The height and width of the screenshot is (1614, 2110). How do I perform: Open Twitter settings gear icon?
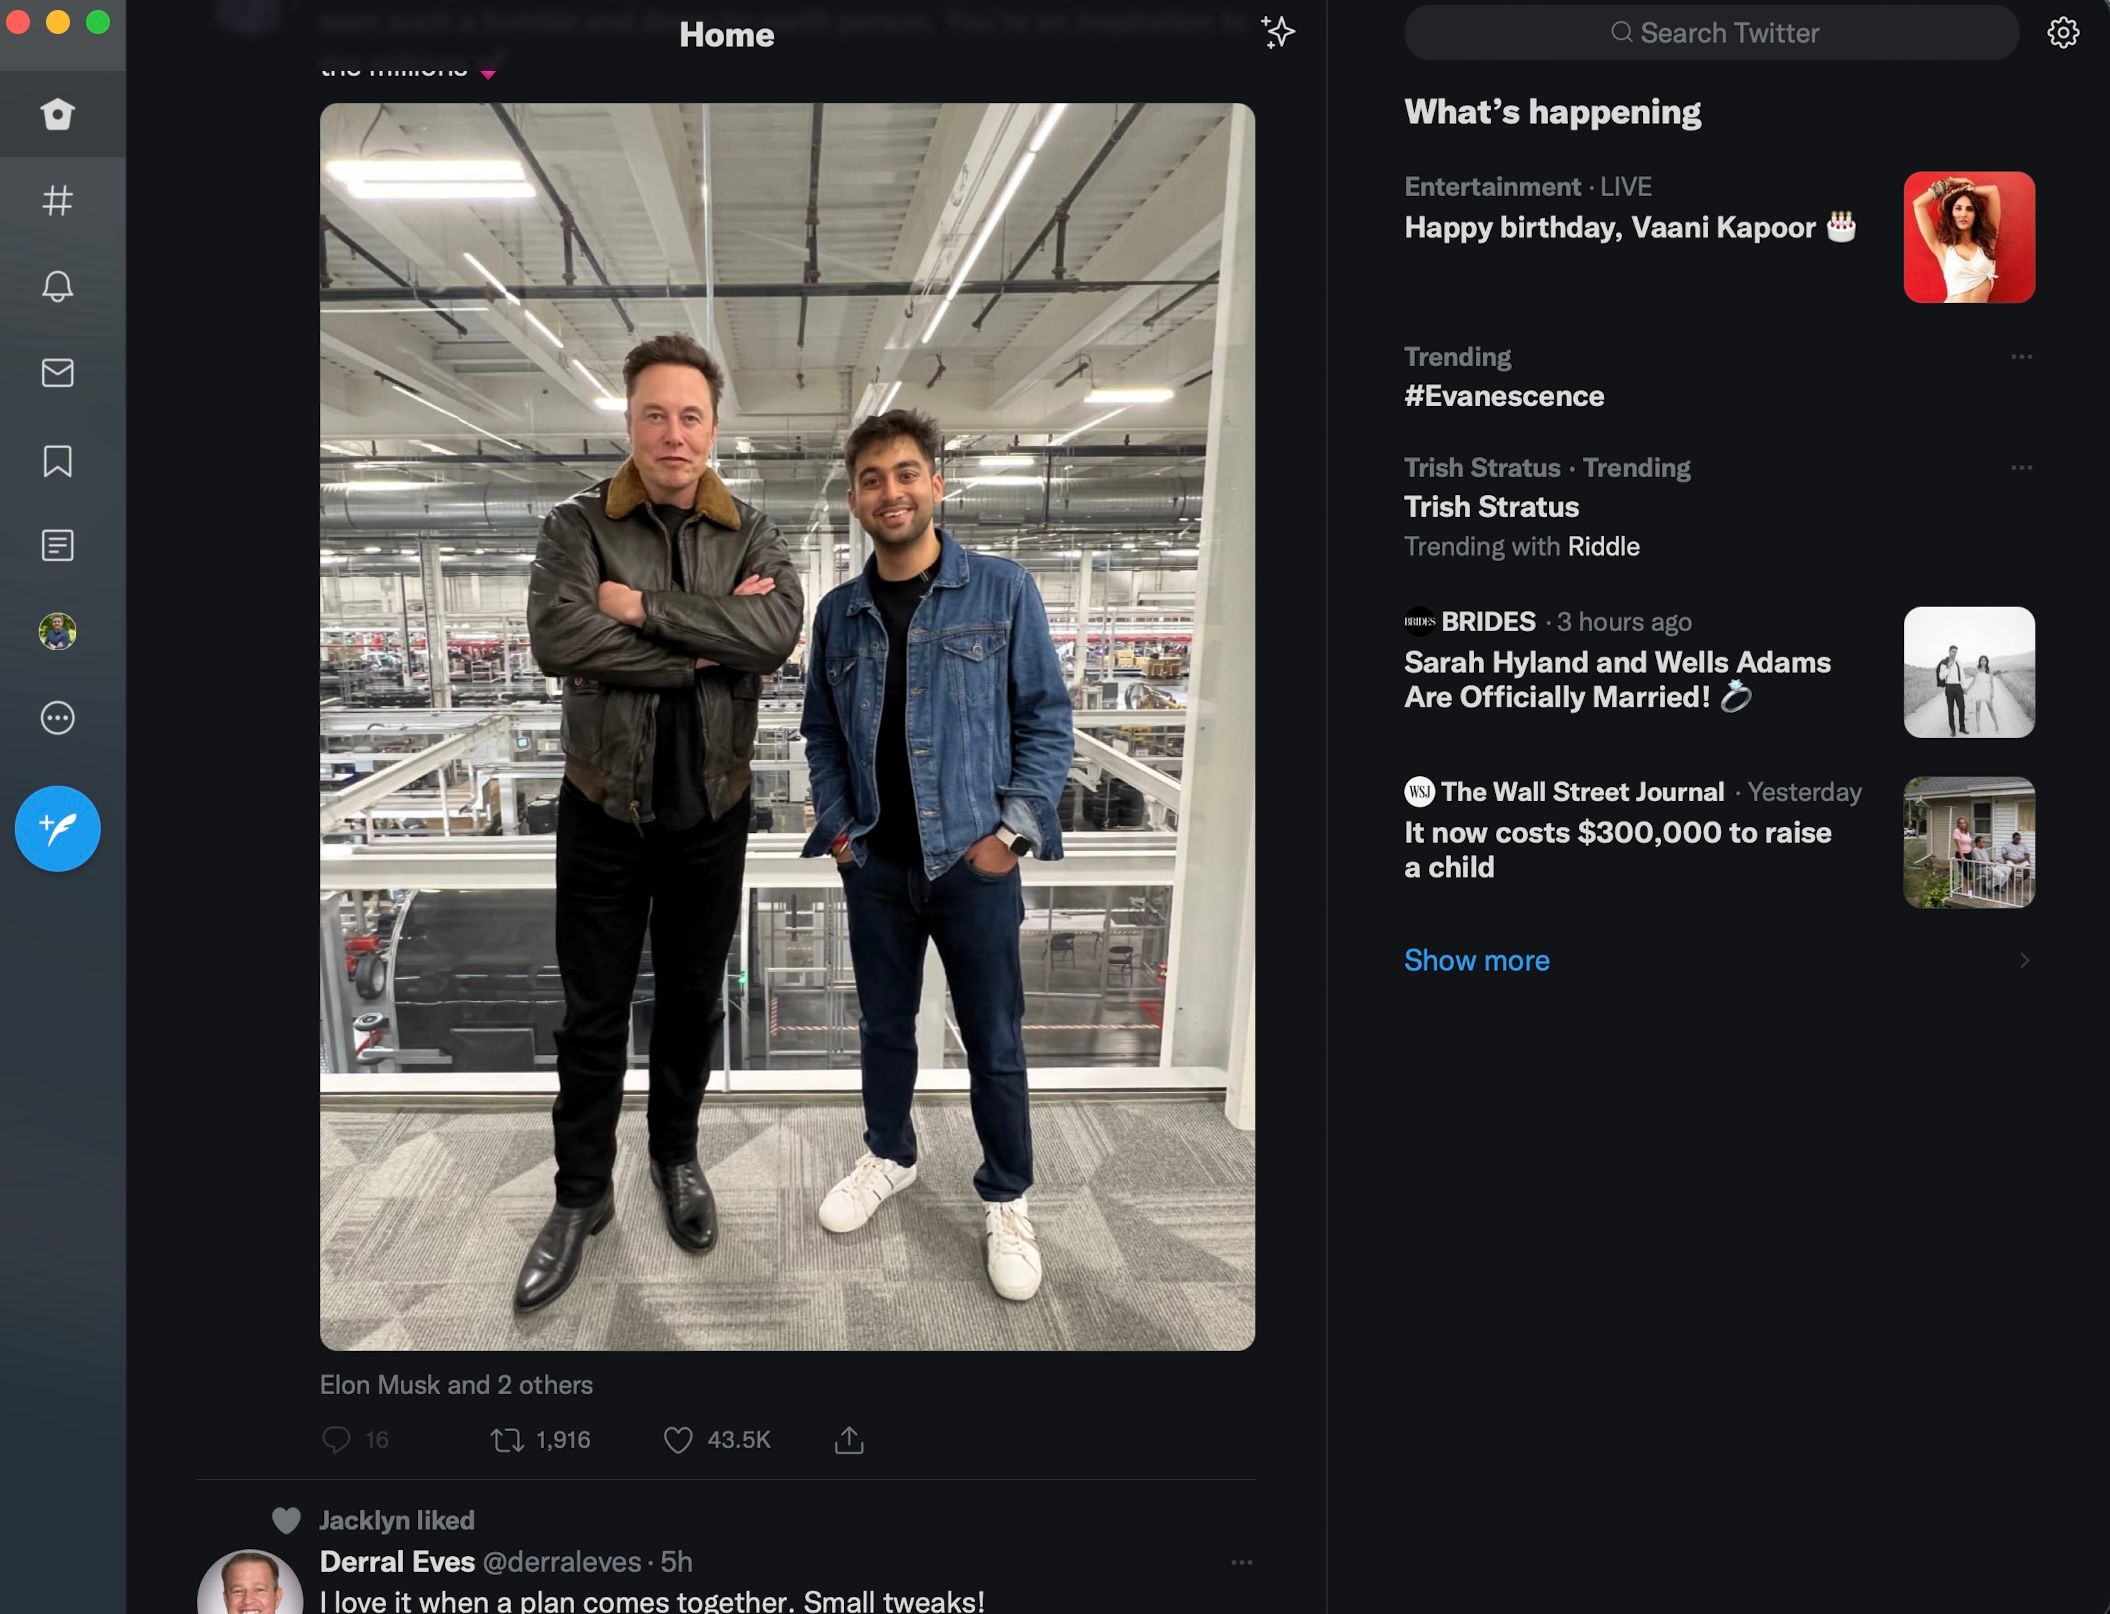pyautogui.click(x=2064, y=31)
